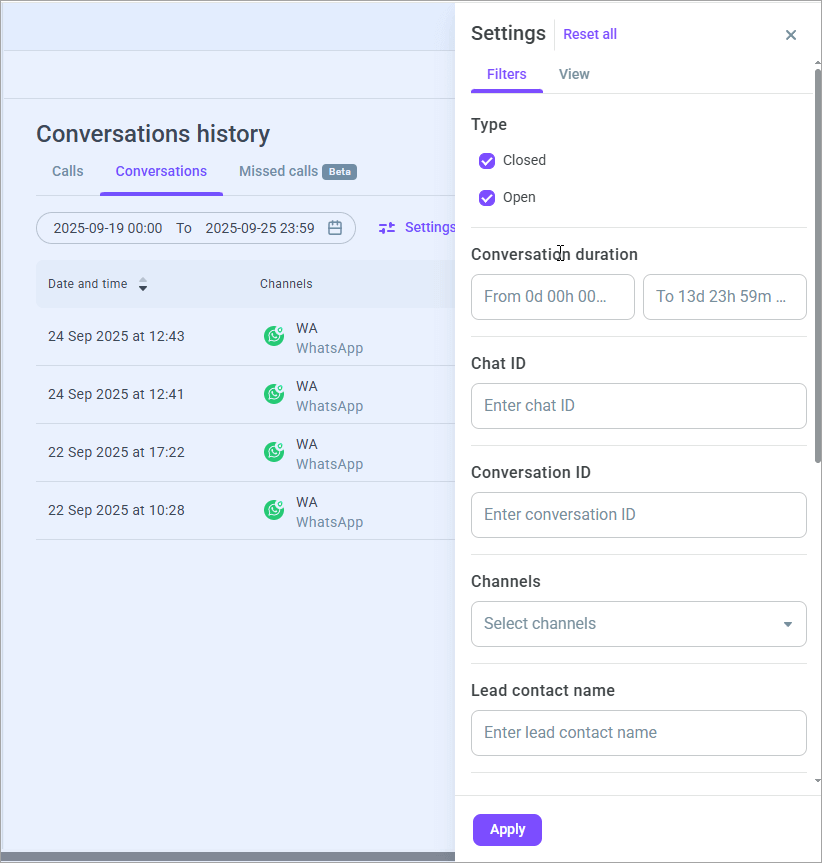Click the Settings sliders icon
This screenshot has height=863, width=822.
click(387, 228)
